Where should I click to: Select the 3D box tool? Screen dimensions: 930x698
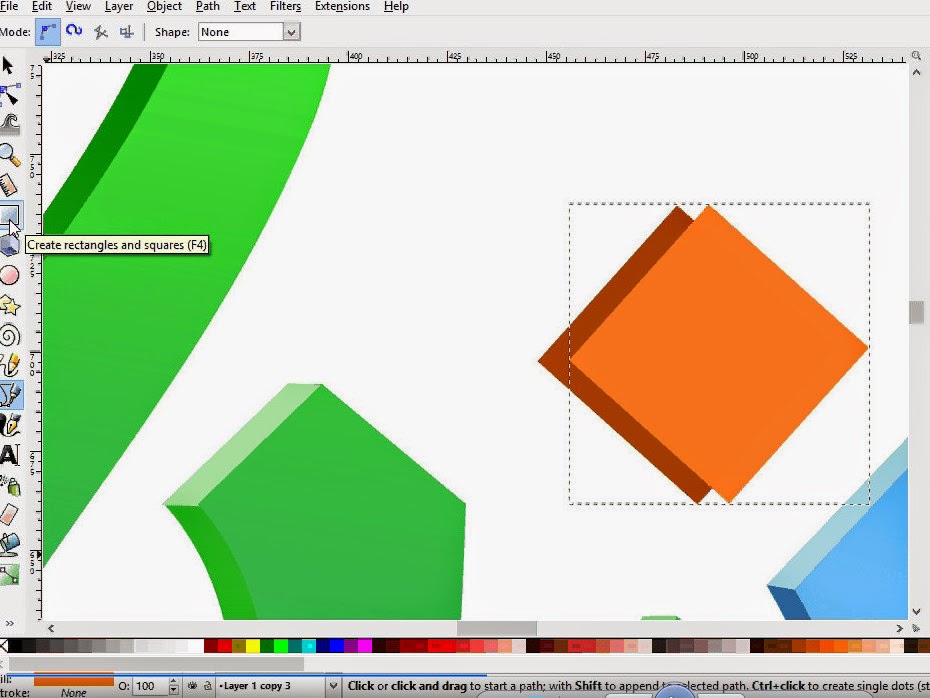pyautogui.click(x=9, y=245)
